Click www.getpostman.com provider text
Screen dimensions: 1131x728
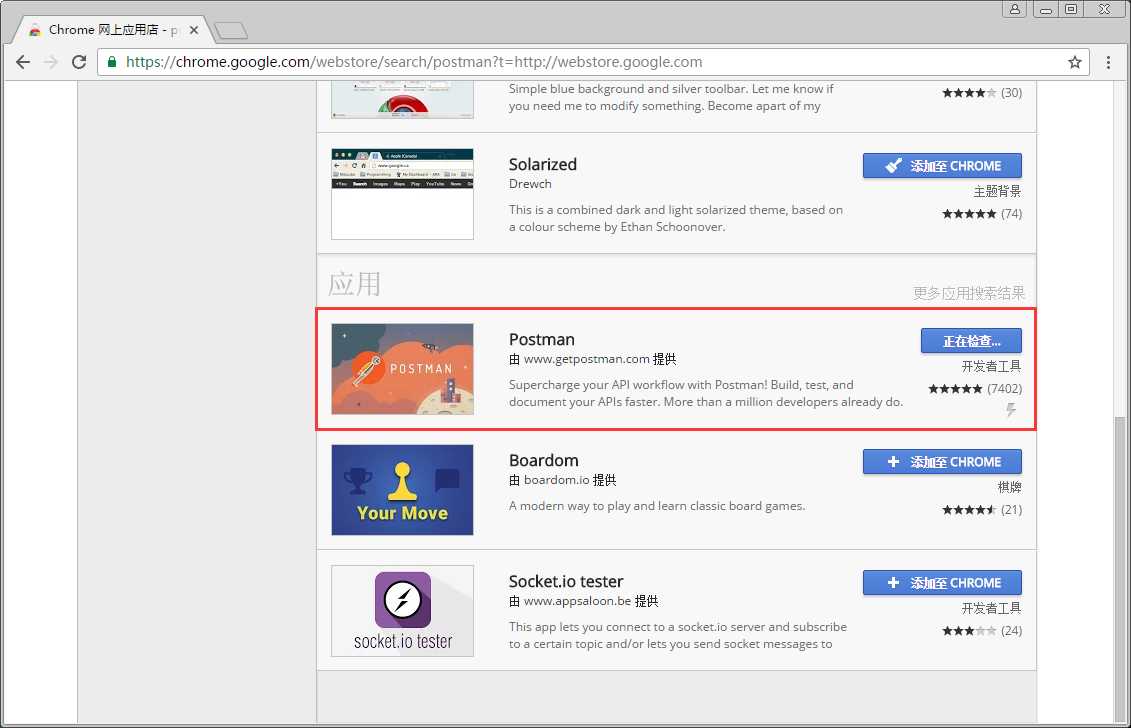[586, 359]
